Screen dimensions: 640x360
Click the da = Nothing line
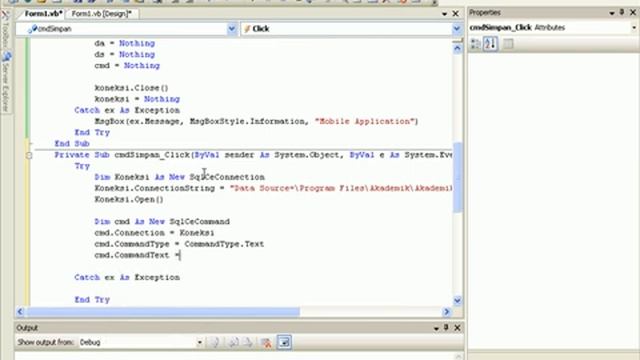tap(124, 43)
